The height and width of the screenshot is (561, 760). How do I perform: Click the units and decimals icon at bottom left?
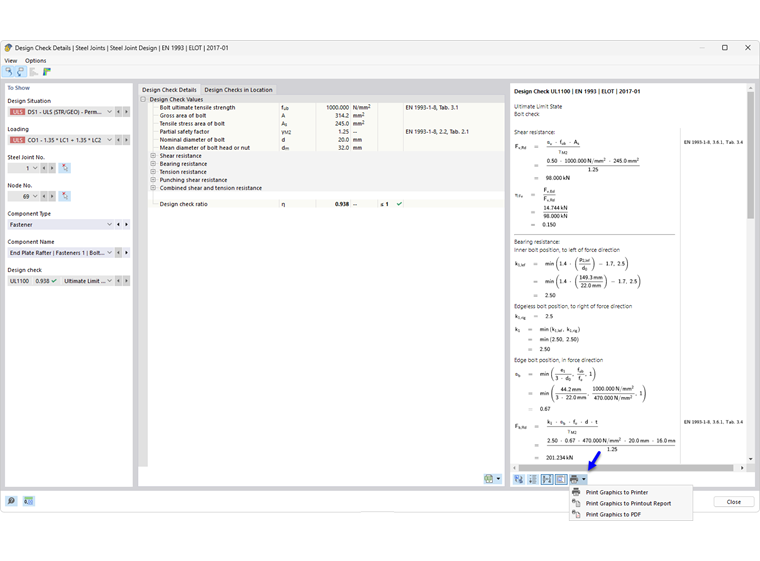pos(29,501)
